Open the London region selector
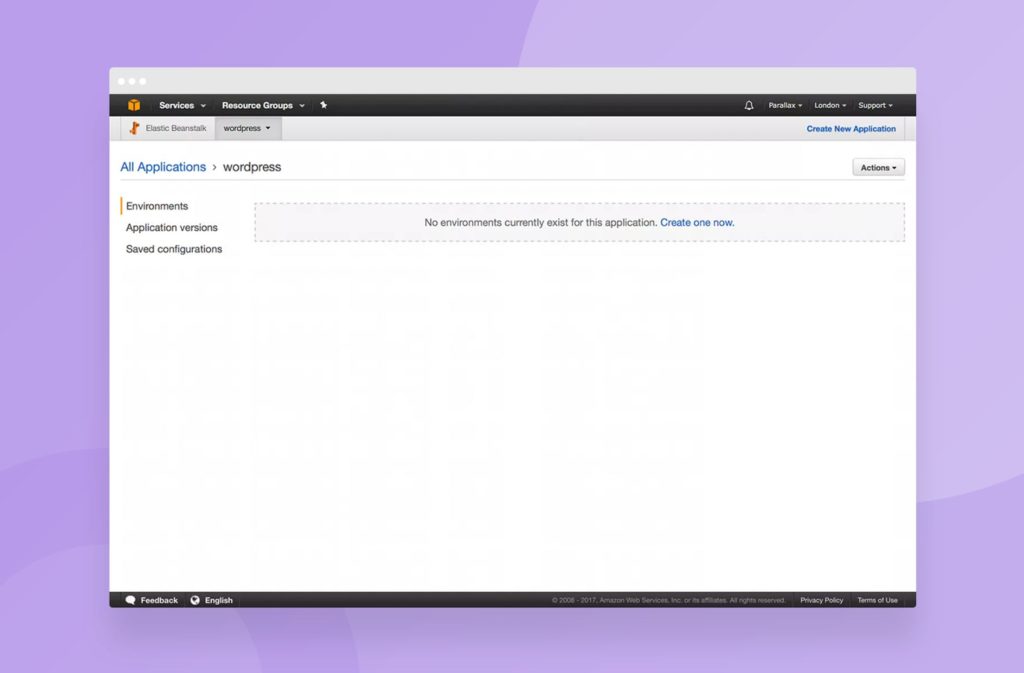Screen dimensions: 1024x673 tap(830, 105)
